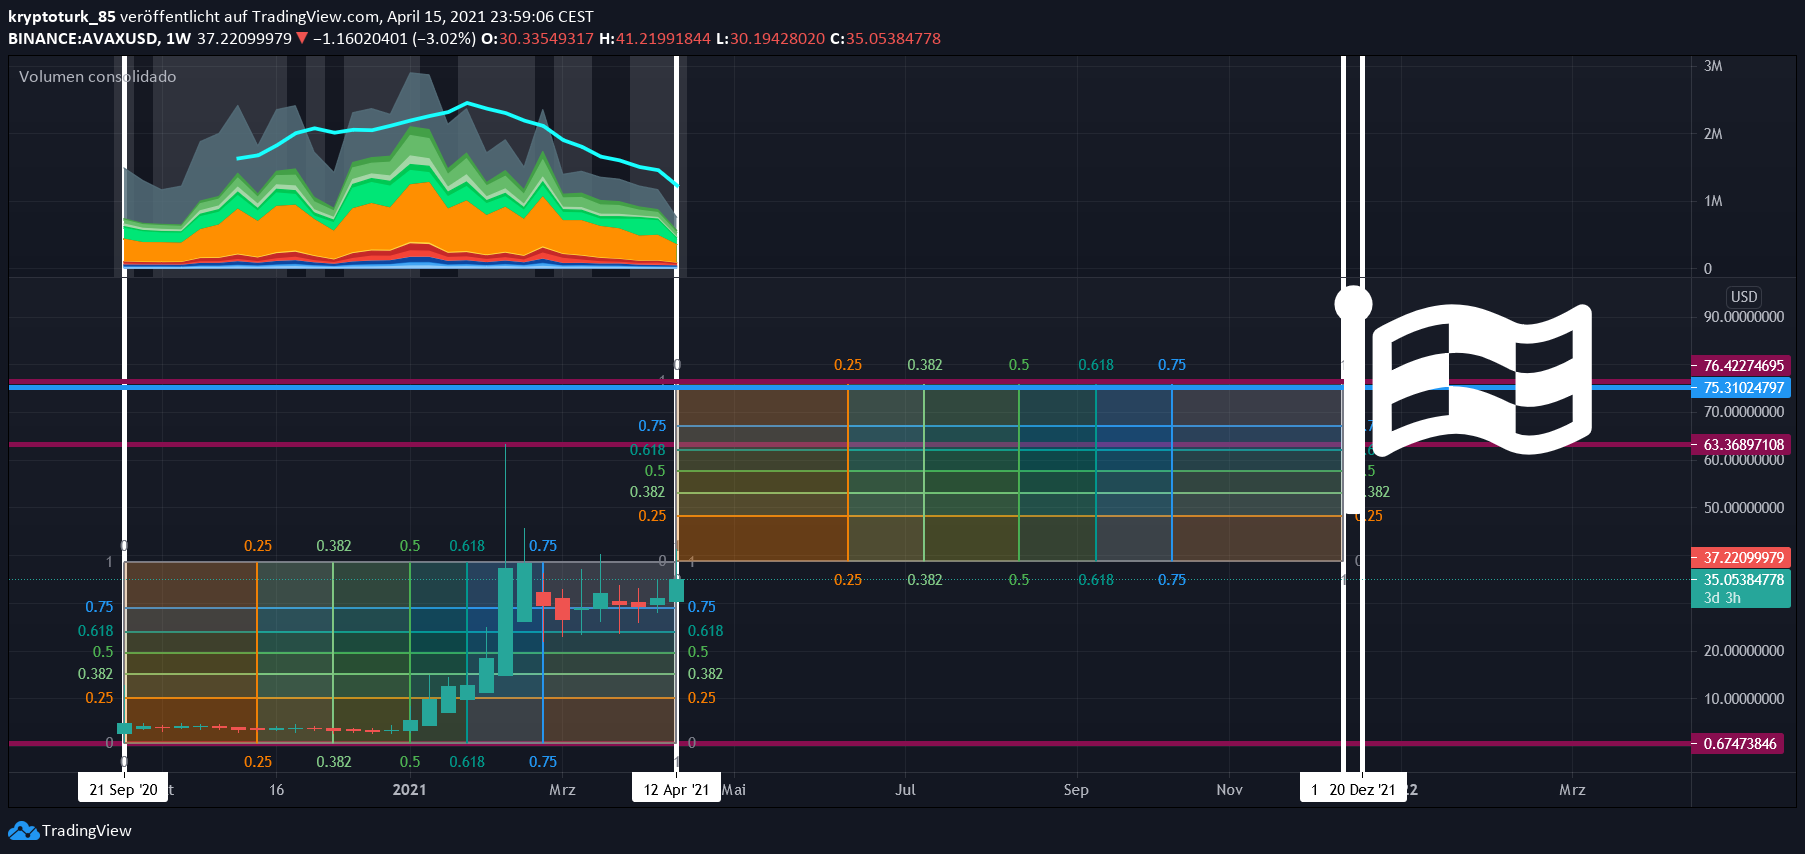This screenshot has height=854, width=1805.
Task: Select the Jul label on time axis
Action: [x=905, y=790]
